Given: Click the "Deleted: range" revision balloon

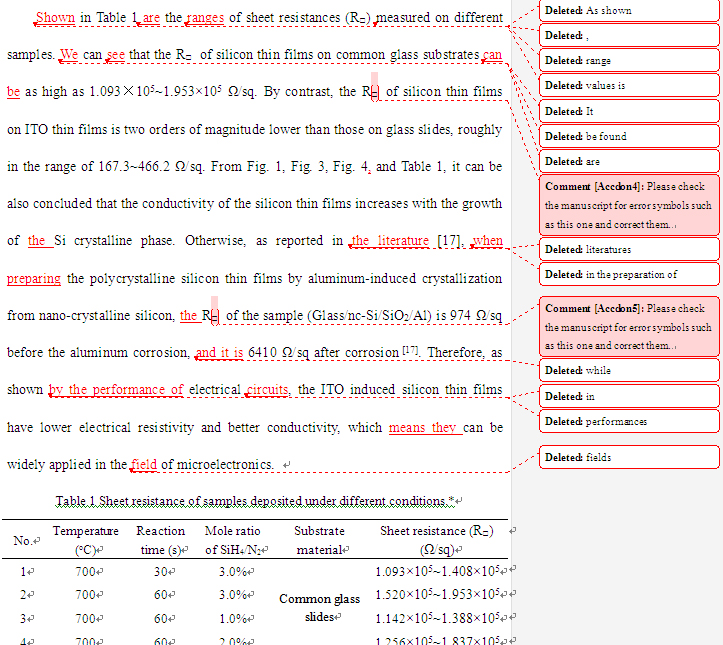Looking at the screenshot, I should [x=629, y=61].
